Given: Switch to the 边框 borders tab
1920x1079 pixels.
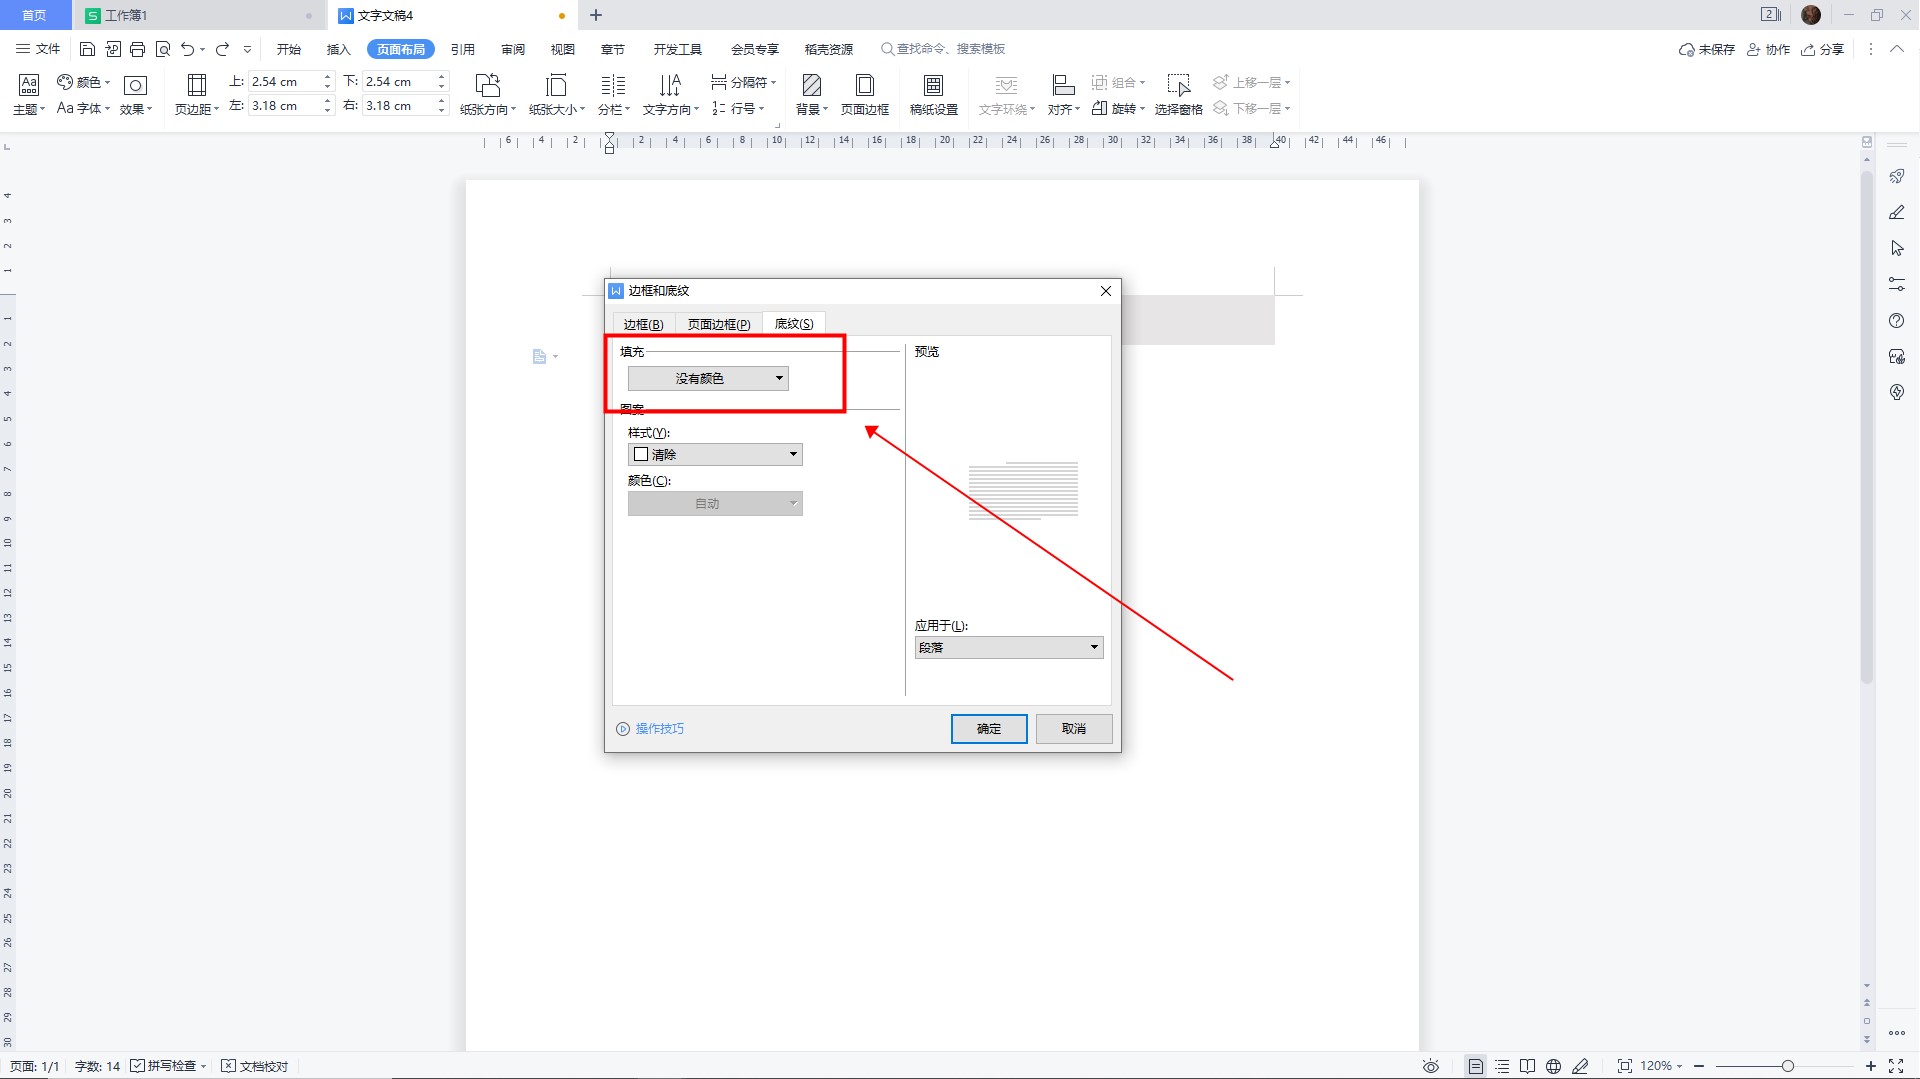Looking at the screenshot, I should (643, 324).
